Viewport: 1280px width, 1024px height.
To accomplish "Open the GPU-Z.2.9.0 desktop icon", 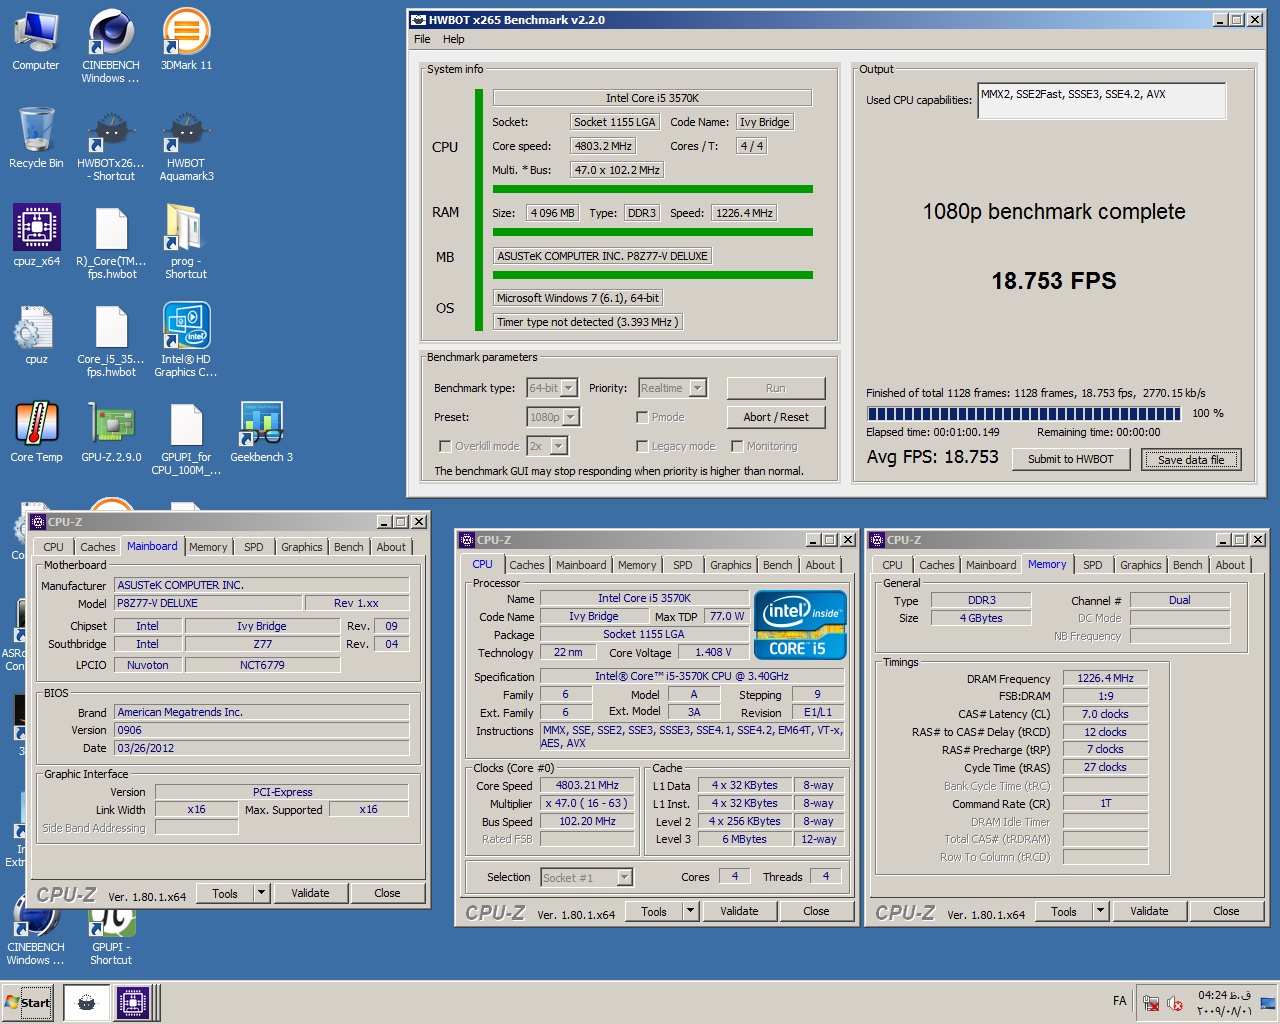I will click(x=111, y=432).
